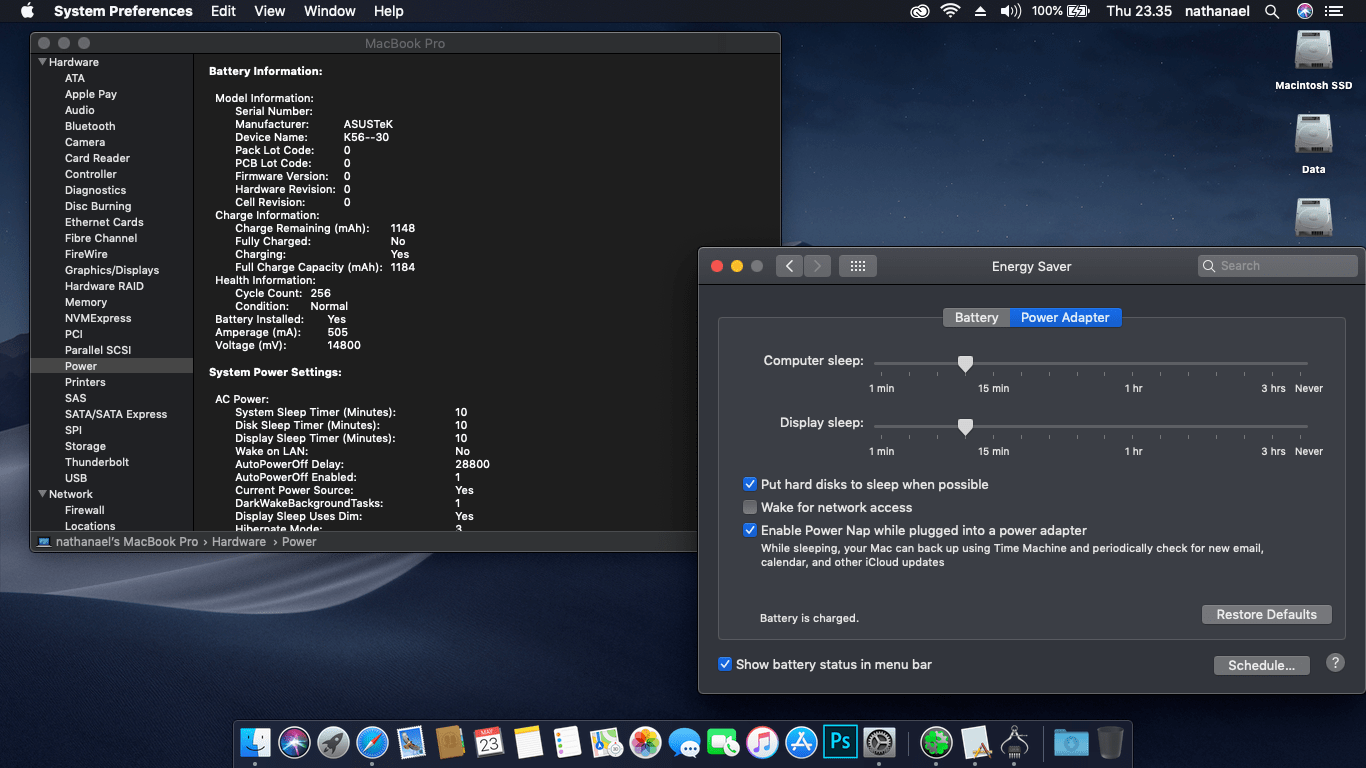1366x768 pixels.
Task: Open the battery status menu
Action: (1061, 11)
